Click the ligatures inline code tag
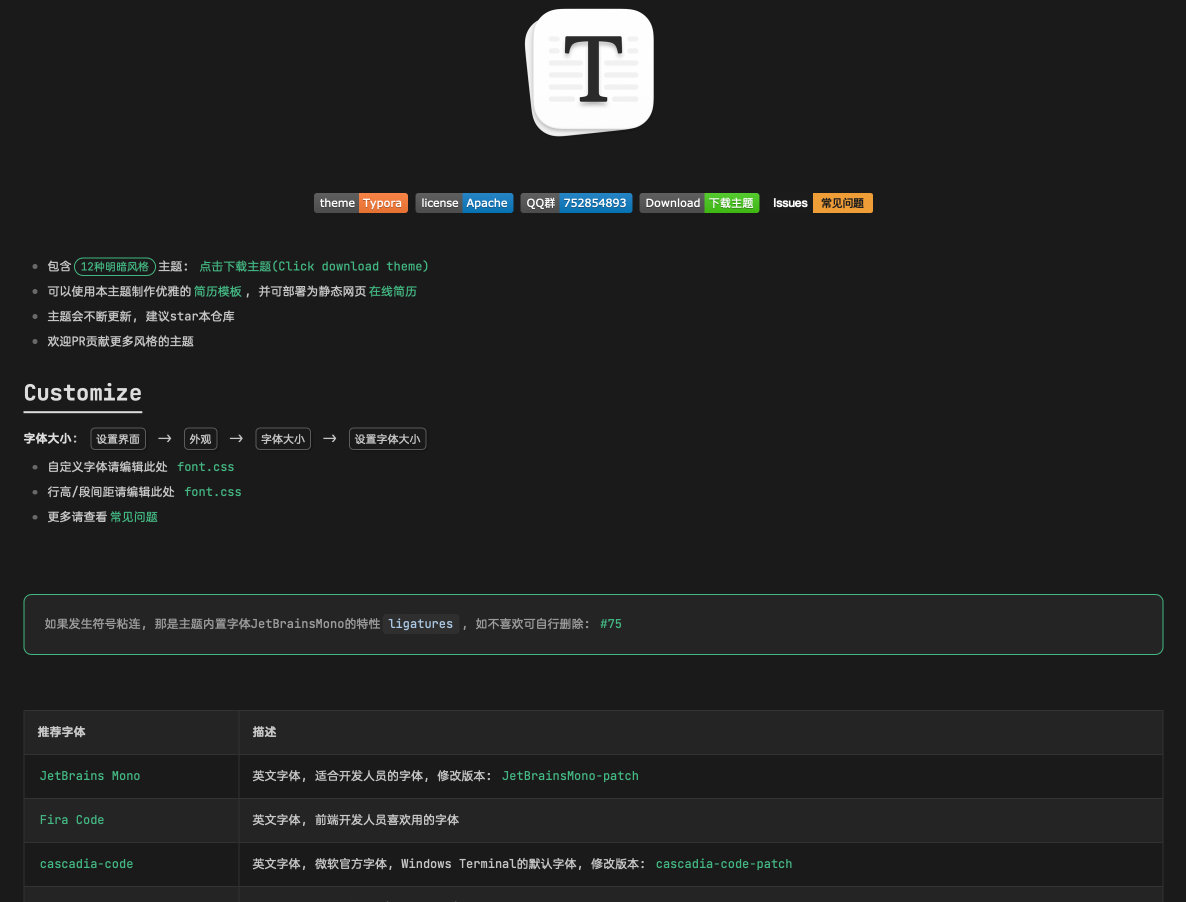Viewport: 1186px width, 902px height. click(x=421, y=624)
